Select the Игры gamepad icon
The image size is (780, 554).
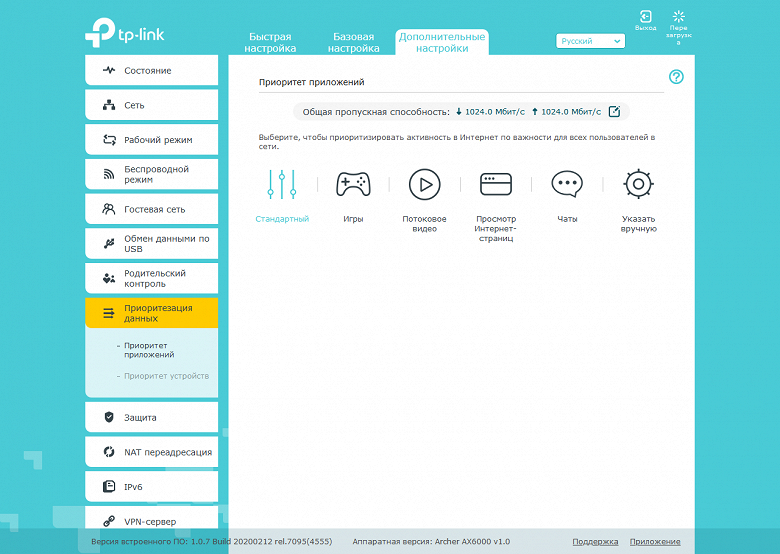click(x=353, y=185)
